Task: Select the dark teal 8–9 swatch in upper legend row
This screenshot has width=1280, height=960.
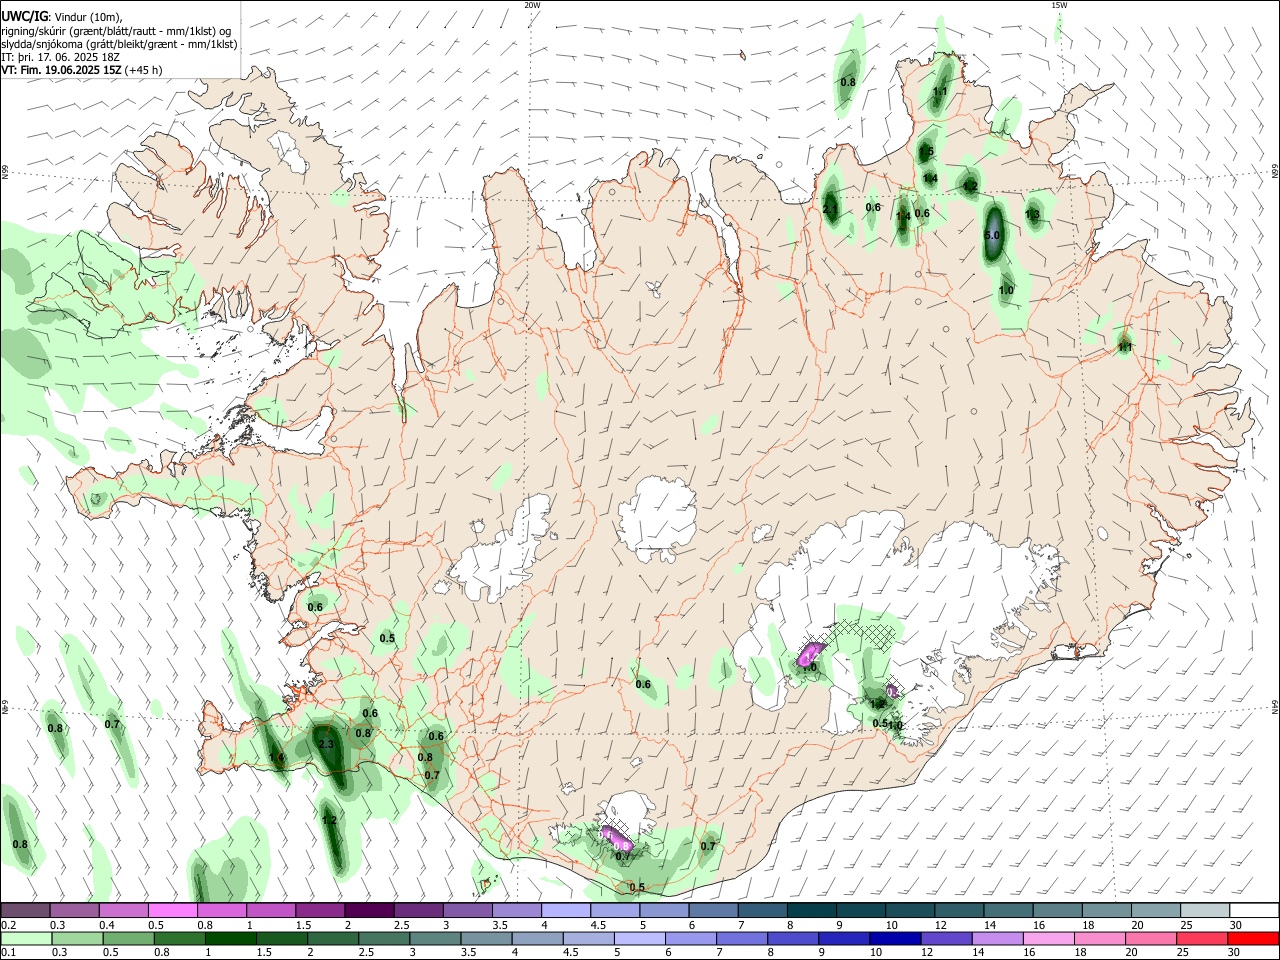Action: (x=811, y=910)
